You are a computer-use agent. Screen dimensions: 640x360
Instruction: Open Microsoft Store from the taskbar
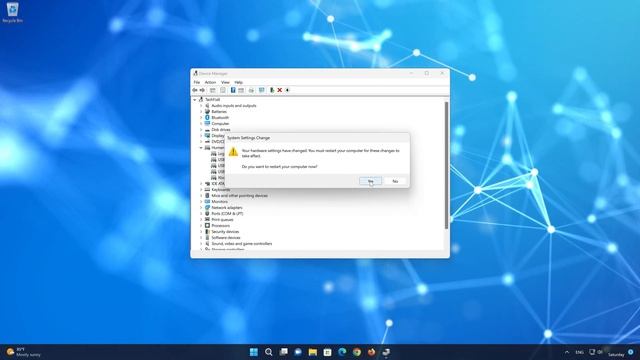[x=327, y=352]
